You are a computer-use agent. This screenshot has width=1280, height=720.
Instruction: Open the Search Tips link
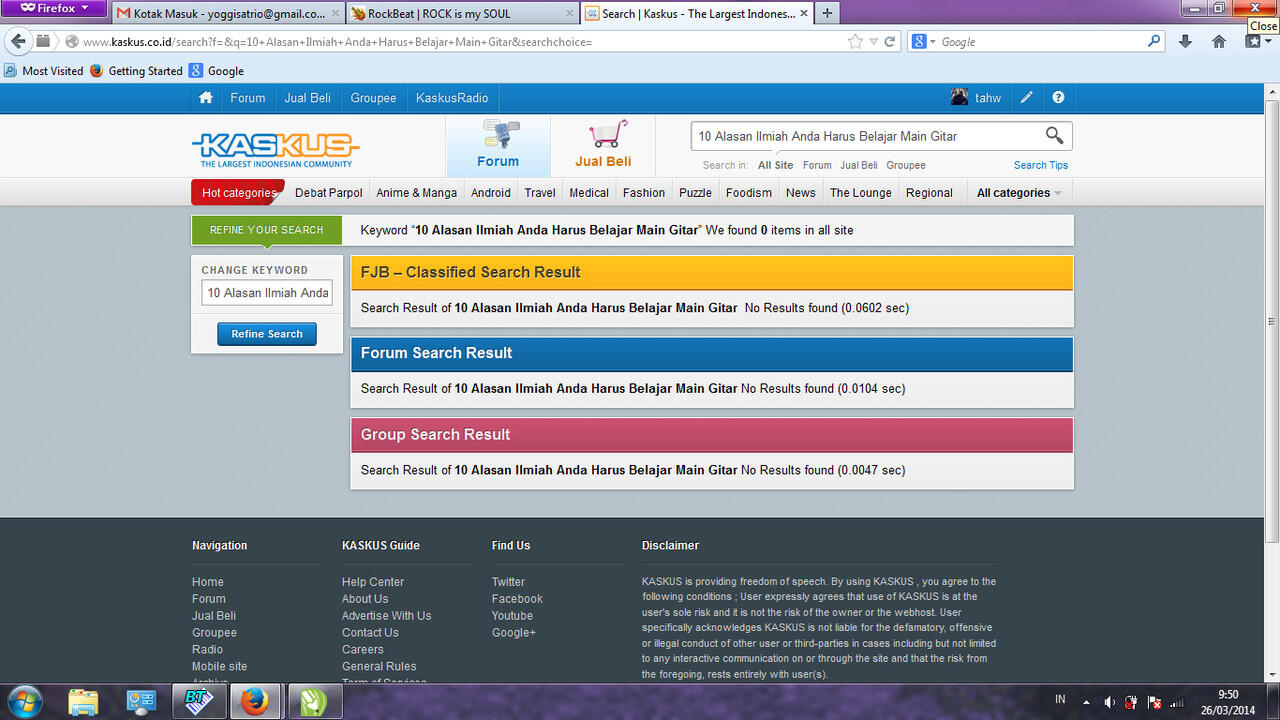click(1040, 165)
